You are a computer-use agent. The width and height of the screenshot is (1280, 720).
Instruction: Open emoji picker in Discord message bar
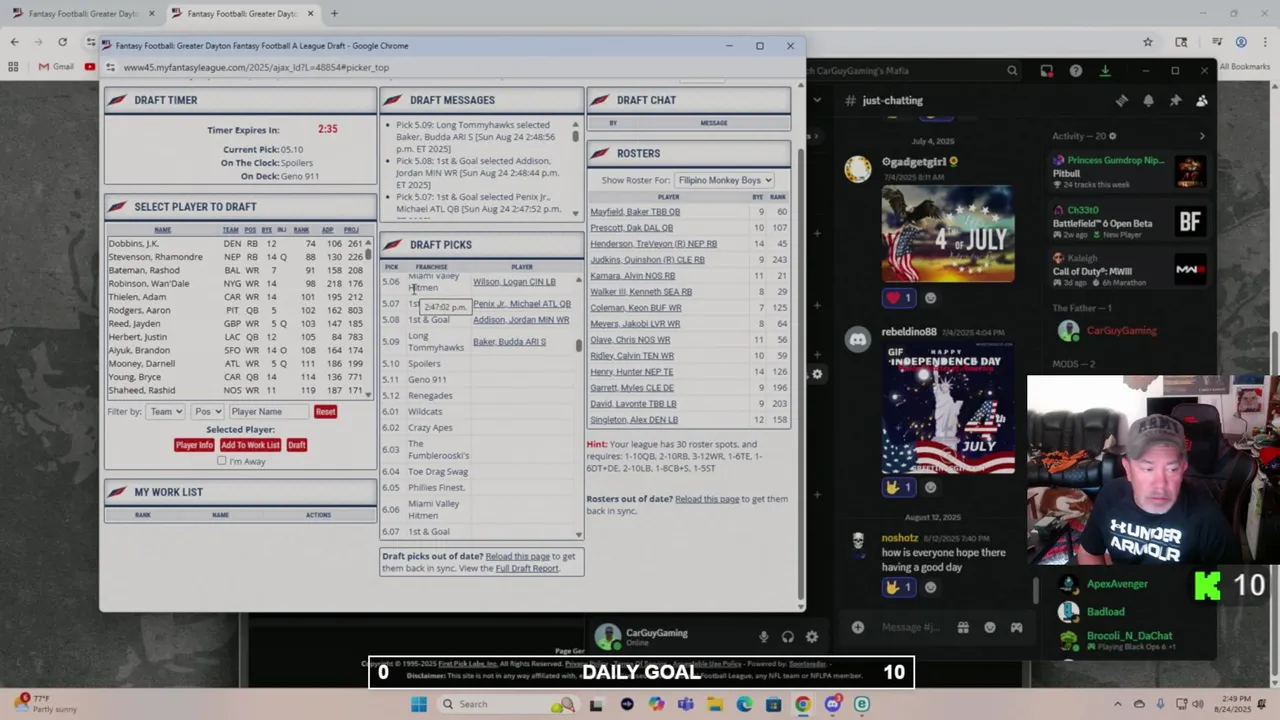click(990, 627)
